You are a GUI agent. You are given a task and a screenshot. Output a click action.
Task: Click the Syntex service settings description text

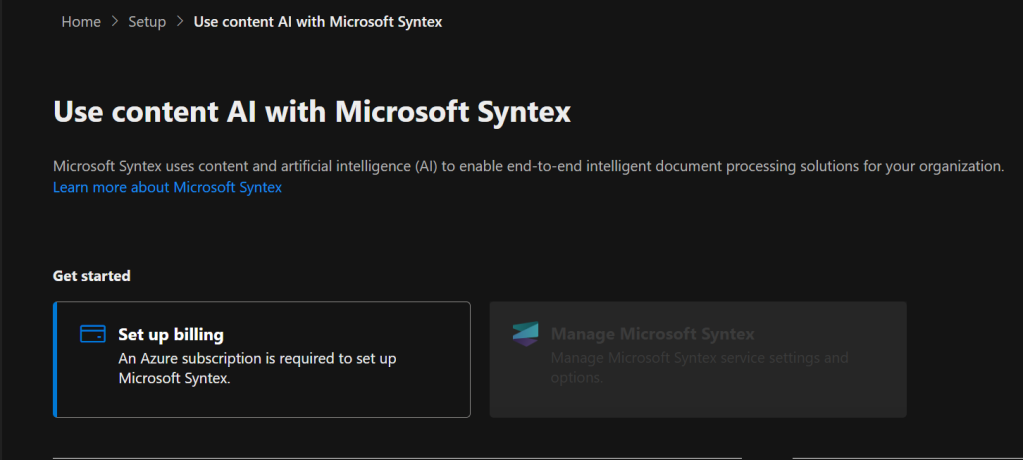tap(698, 367)
